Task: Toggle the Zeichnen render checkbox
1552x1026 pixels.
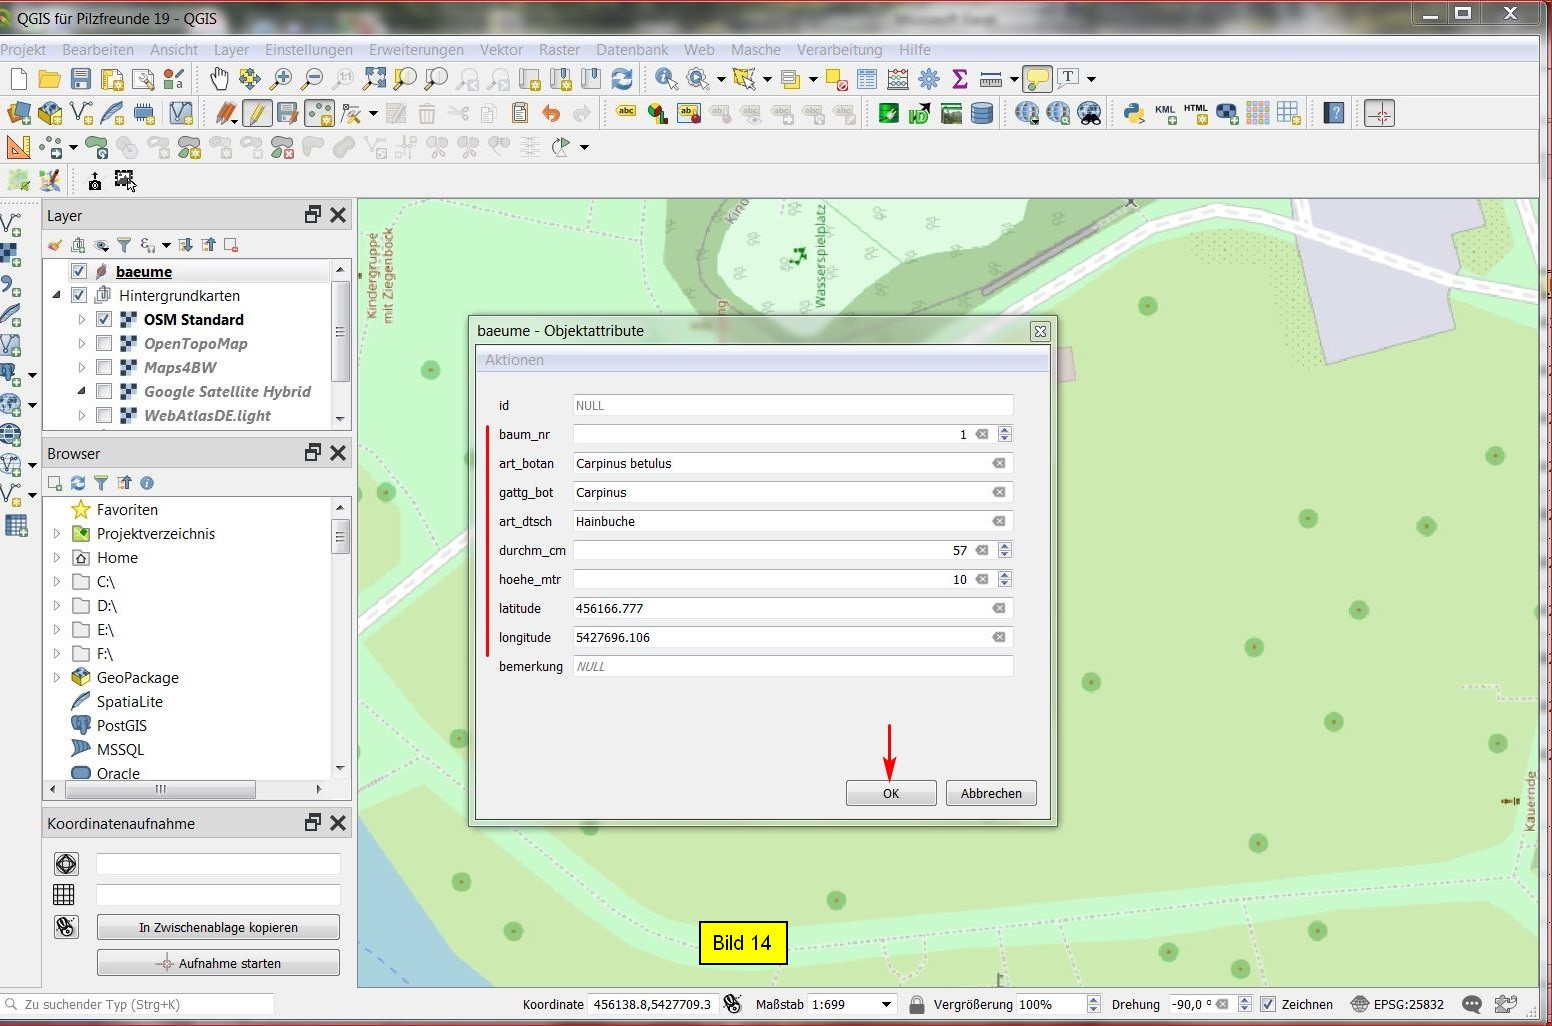Action: click(1268, 1004)
